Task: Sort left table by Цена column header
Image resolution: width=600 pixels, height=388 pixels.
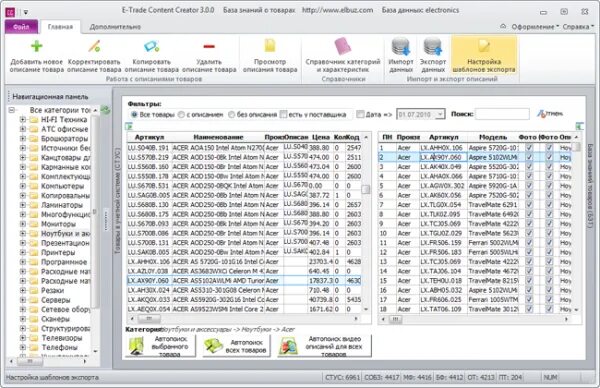Action: click(x=321, y=137)
